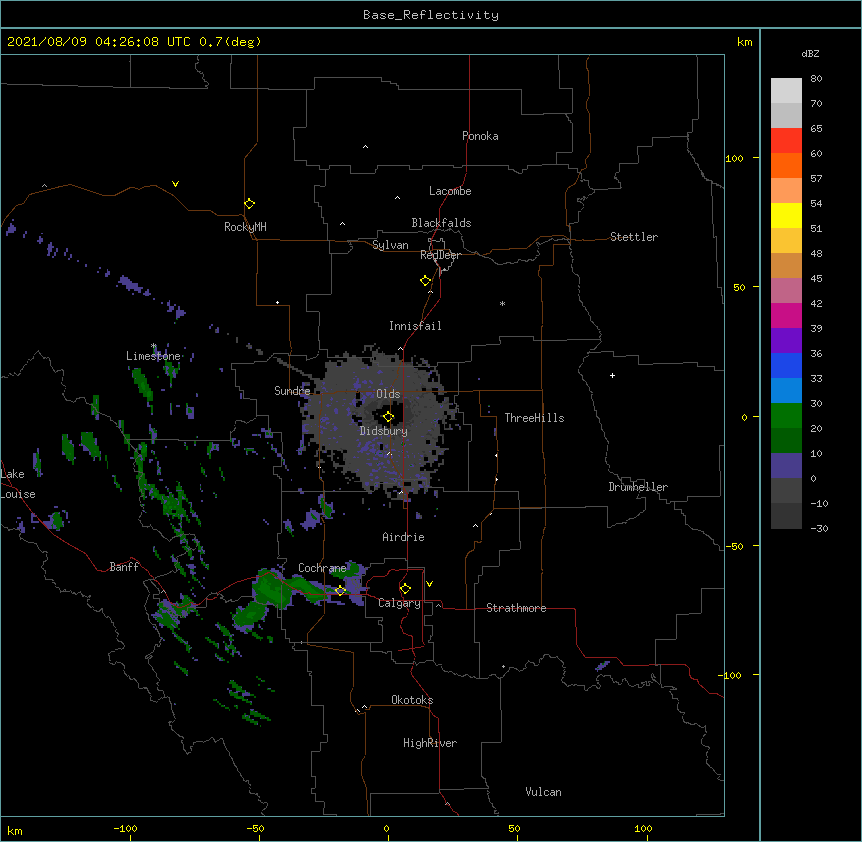Pick the magenta 42 dBZ legend swatch
Viewport: 862px width, 842px height.
pos(786,315)
